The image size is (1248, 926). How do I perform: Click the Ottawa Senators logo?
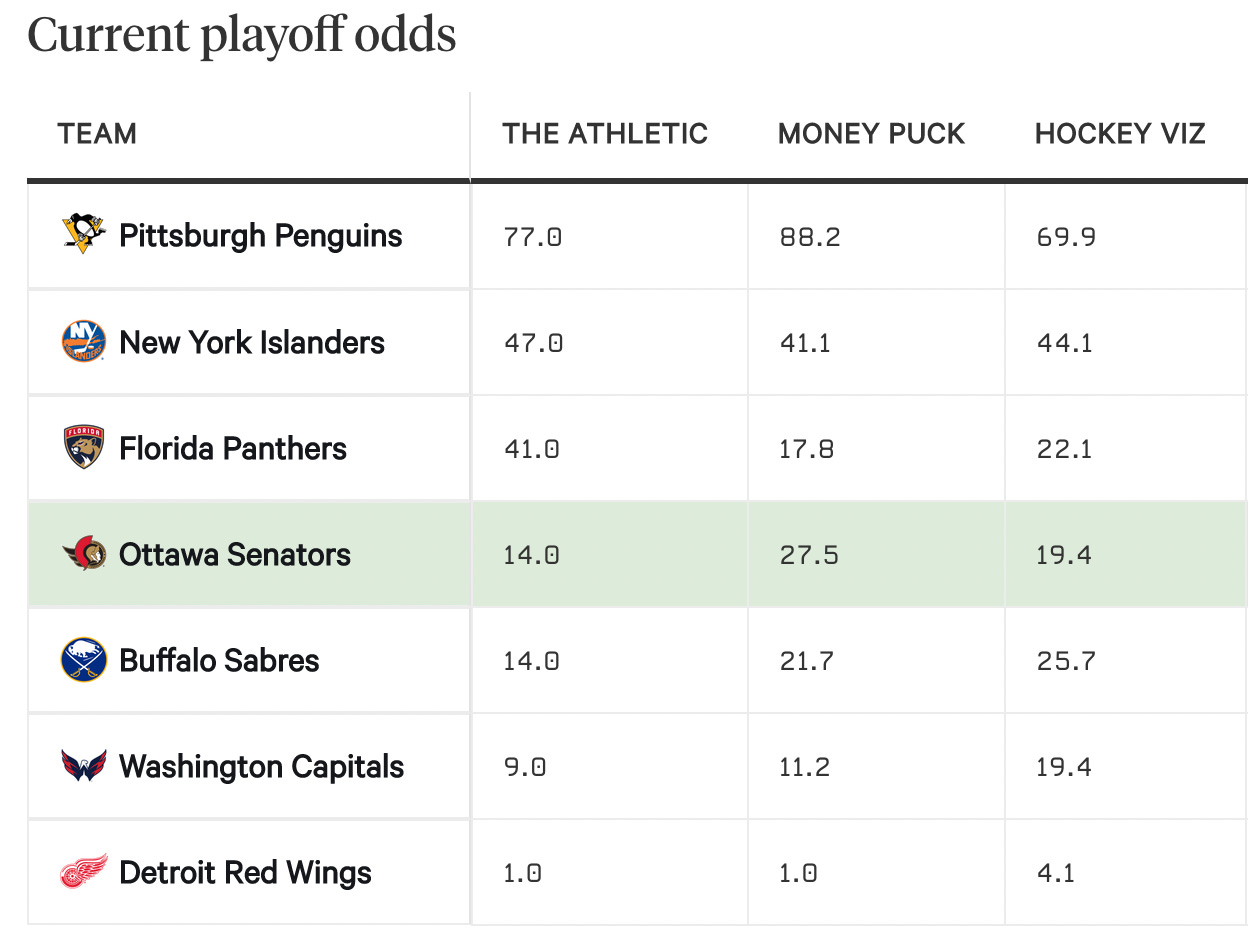[x=84, y=554]
